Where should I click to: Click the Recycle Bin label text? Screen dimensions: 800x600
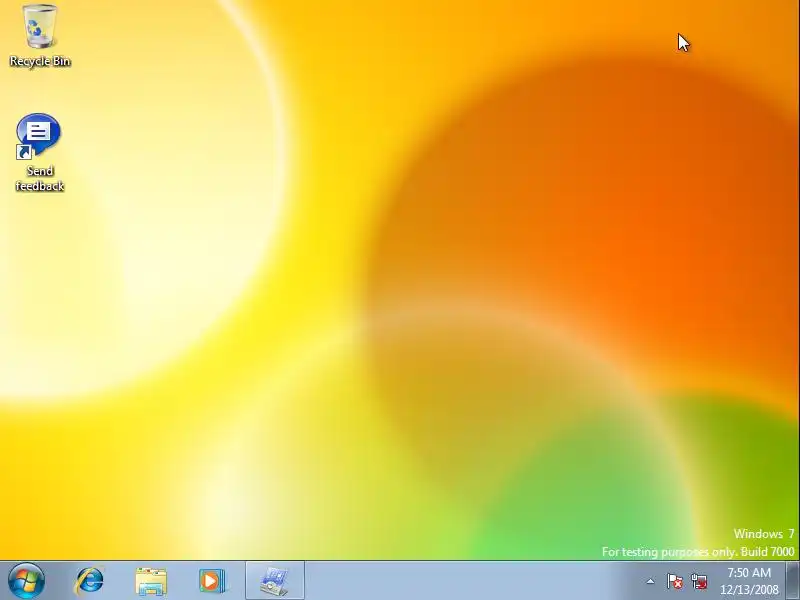(x=40, y=61)
